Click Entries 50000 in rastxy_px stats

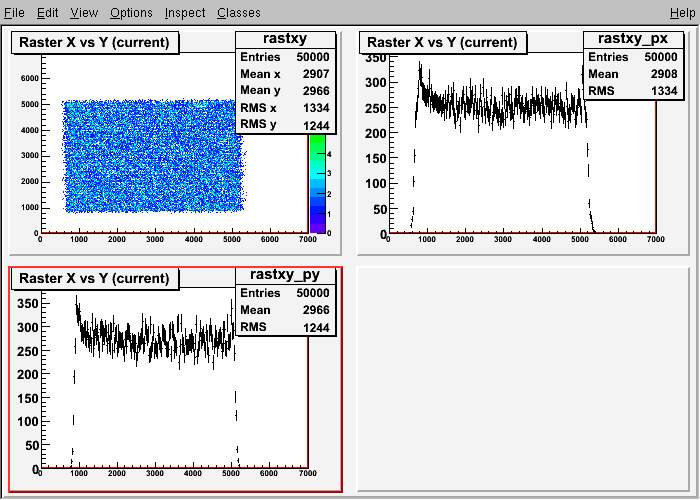[x=633, y=57]
